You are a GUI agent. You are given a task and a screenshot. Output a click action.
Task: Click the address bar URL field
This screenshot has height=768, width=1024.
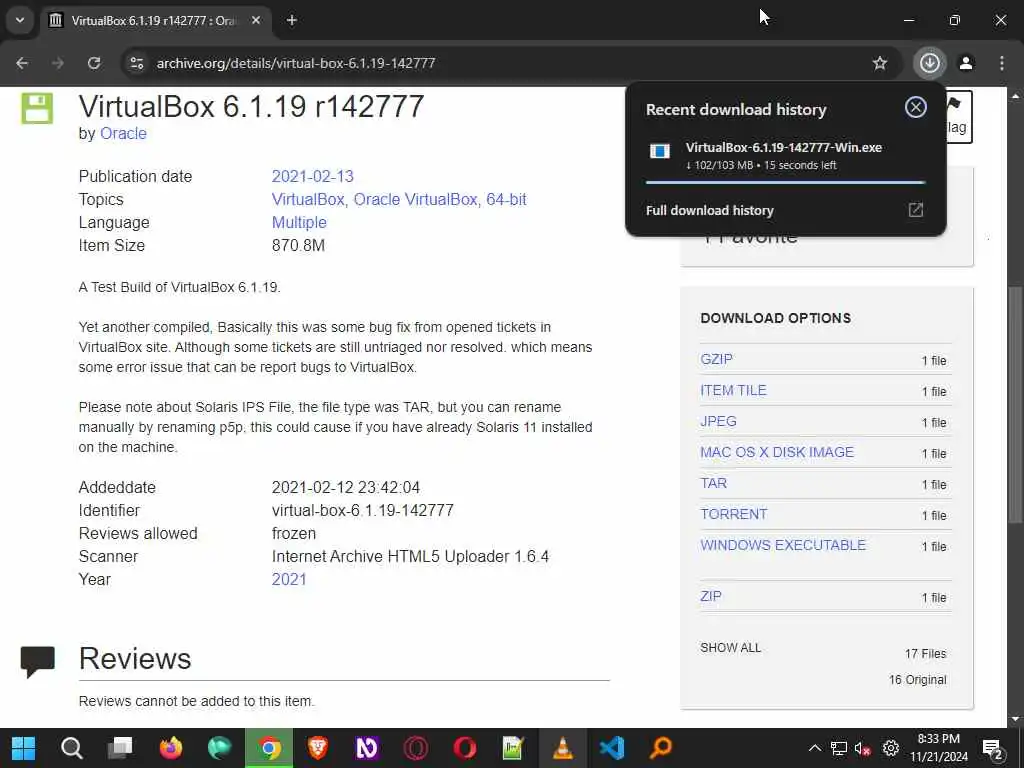(509, 63)
